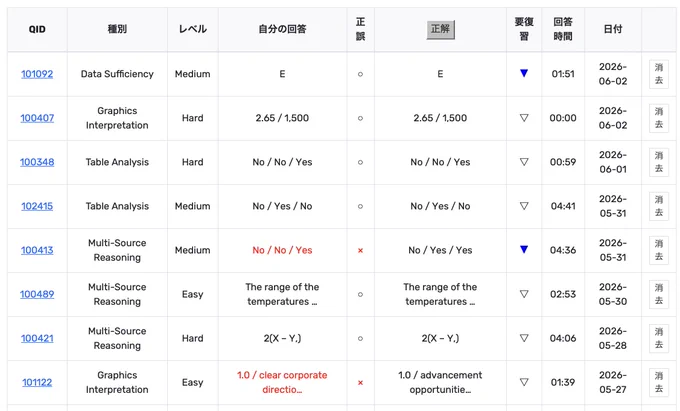
Task: Mark question 100348 for review
Action: click(524, 162)
